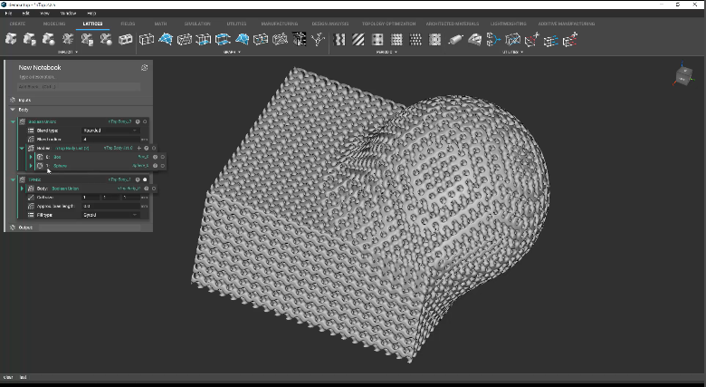Toggle visibility circle on Bodies list row
The image size is (706, 387).
point(154,148)
